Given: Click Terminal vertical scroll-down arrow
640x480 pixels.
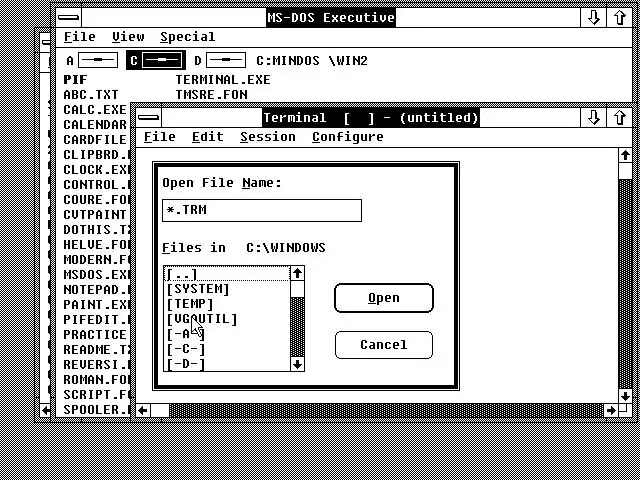Looking at the screenshot, I should tap(625, 396).
